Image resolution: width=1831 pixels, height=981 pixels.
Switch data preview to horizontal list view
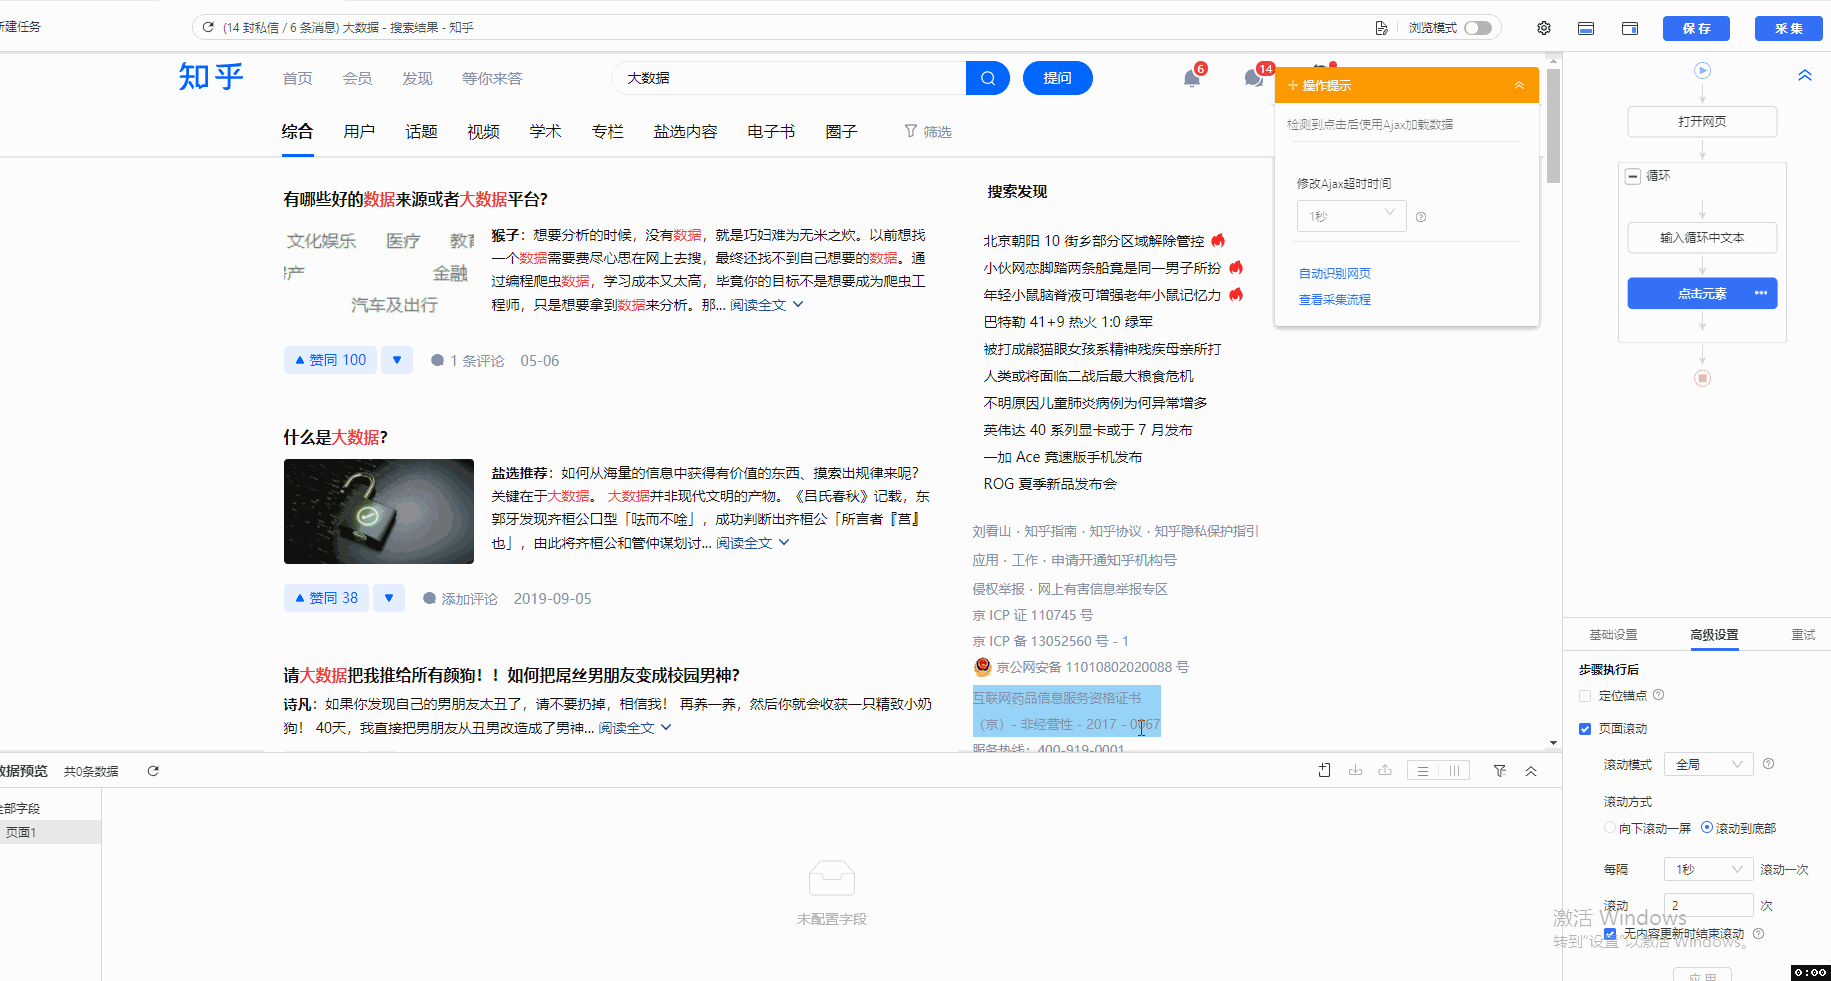[1423, 771]
